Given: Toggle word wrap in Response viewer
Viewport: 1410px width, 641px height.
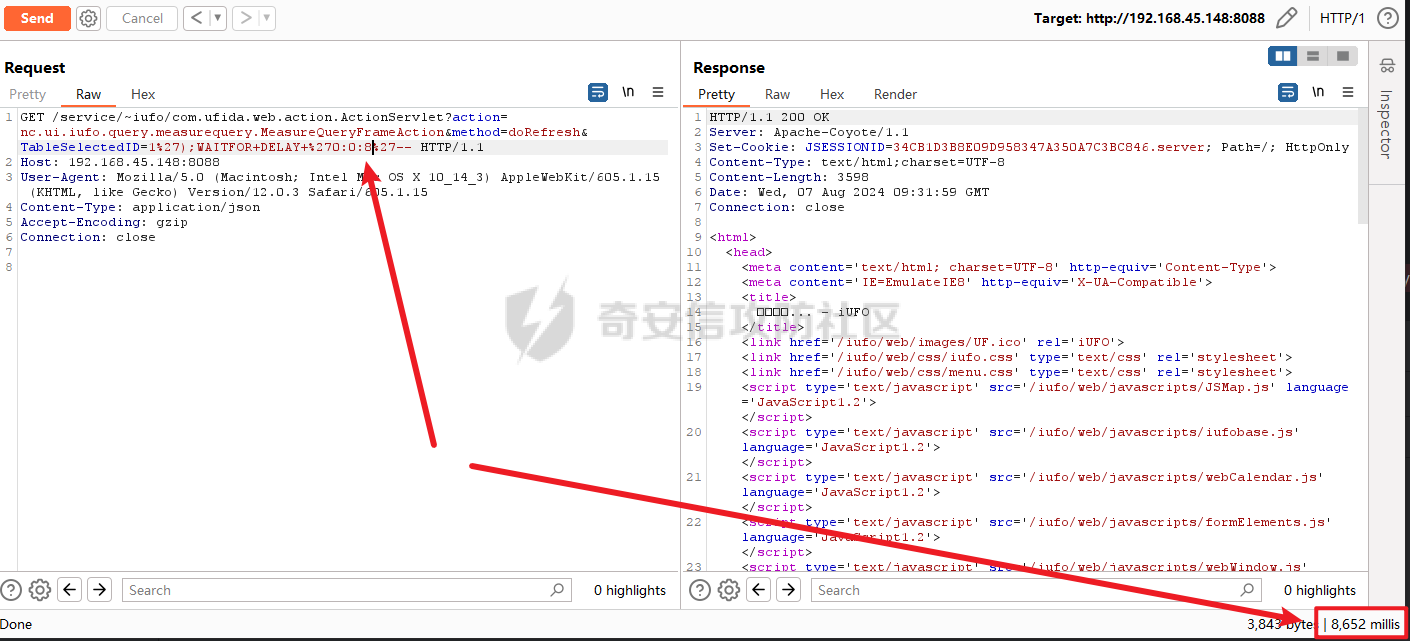Looking at the screenshot, I should tap(1288, 92).
